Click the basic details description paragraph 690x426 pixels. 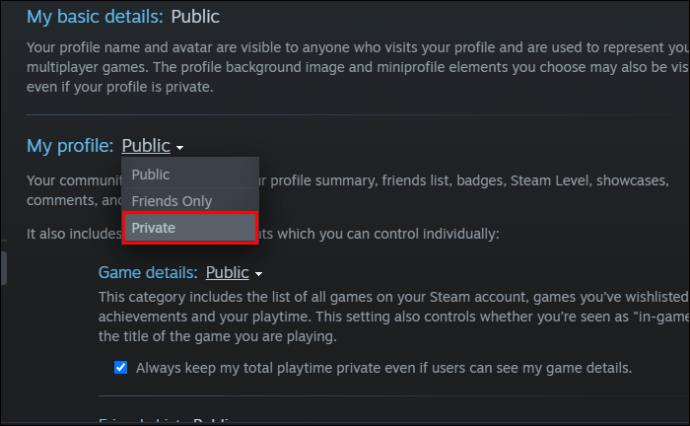click(357, 67)
